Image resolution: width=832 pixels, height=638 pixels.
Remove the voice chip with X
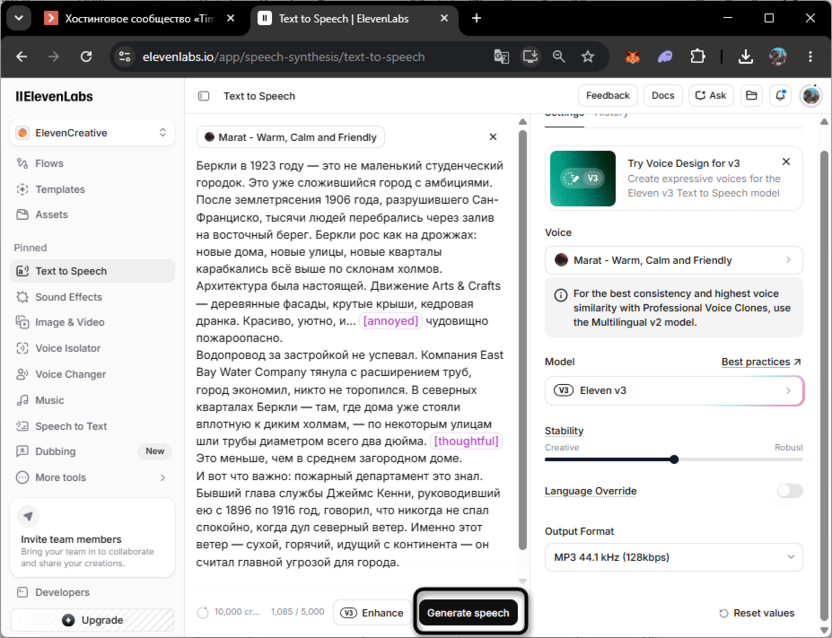(493, 137)
